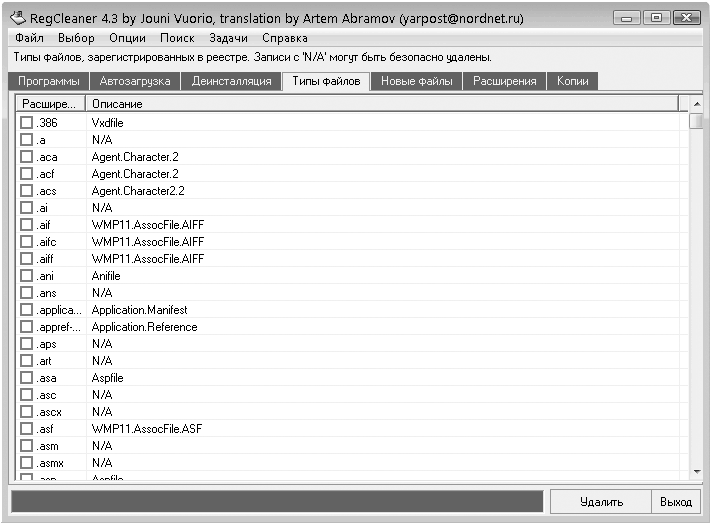Switch to the Программы tab
This screenshot has height=523, width=710.
(48, 81)
